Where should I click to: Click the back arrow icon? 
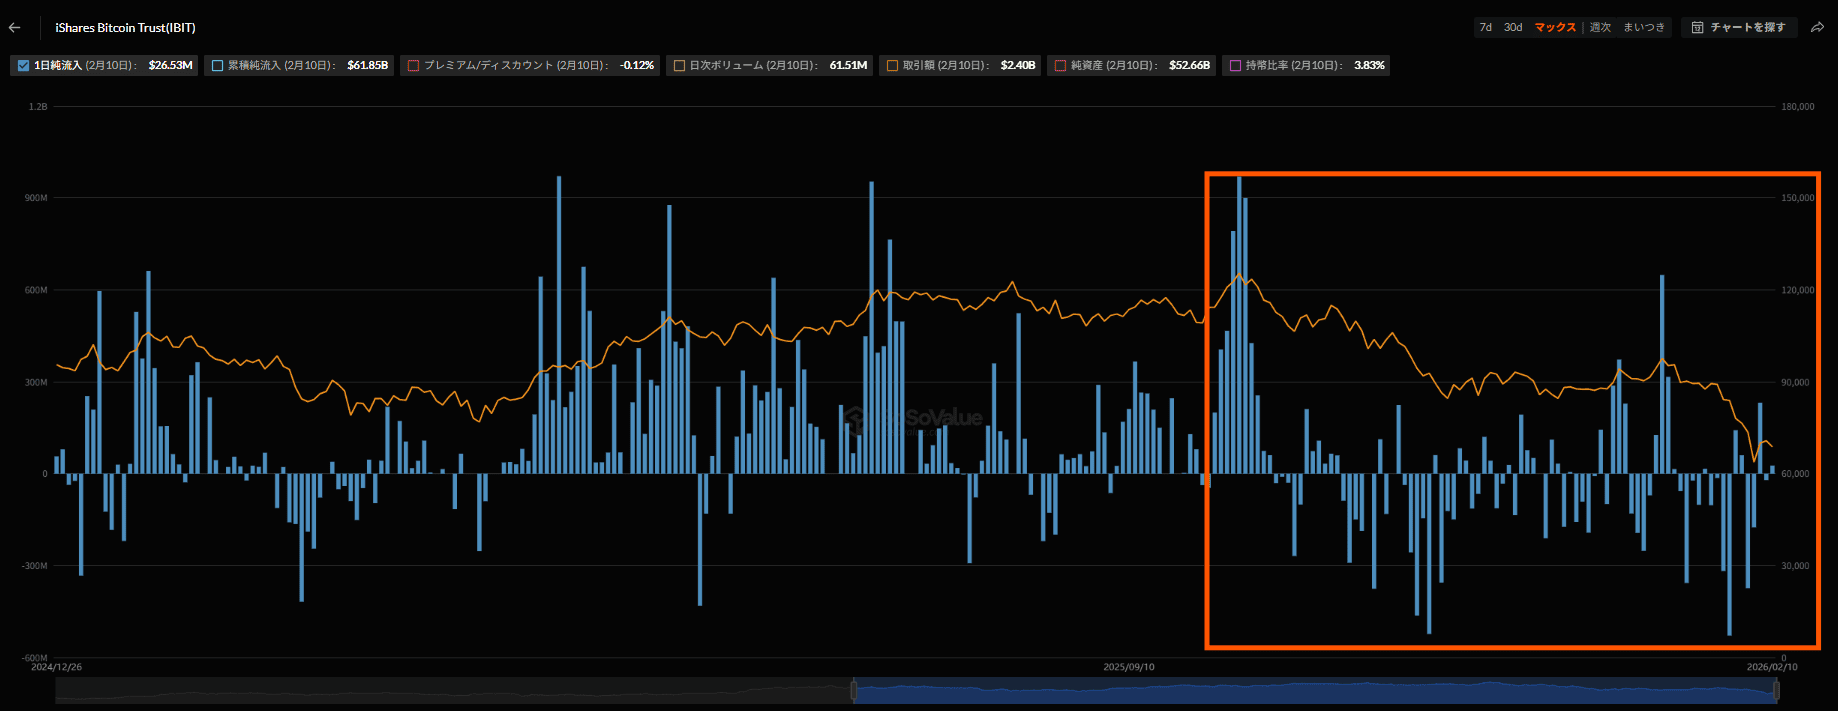(14, 28)
